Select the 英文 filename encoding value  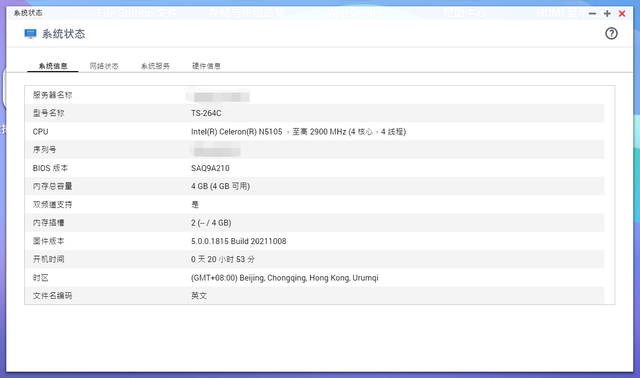click(x=199, y=296)
